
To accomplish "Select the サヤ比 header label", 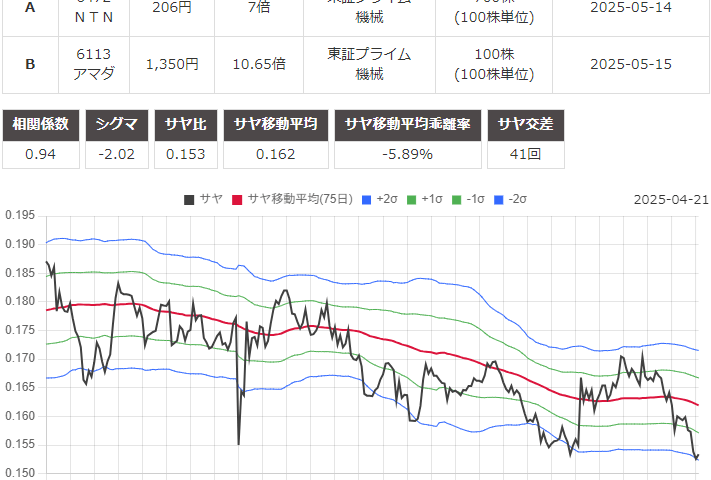I will [185, 124].
